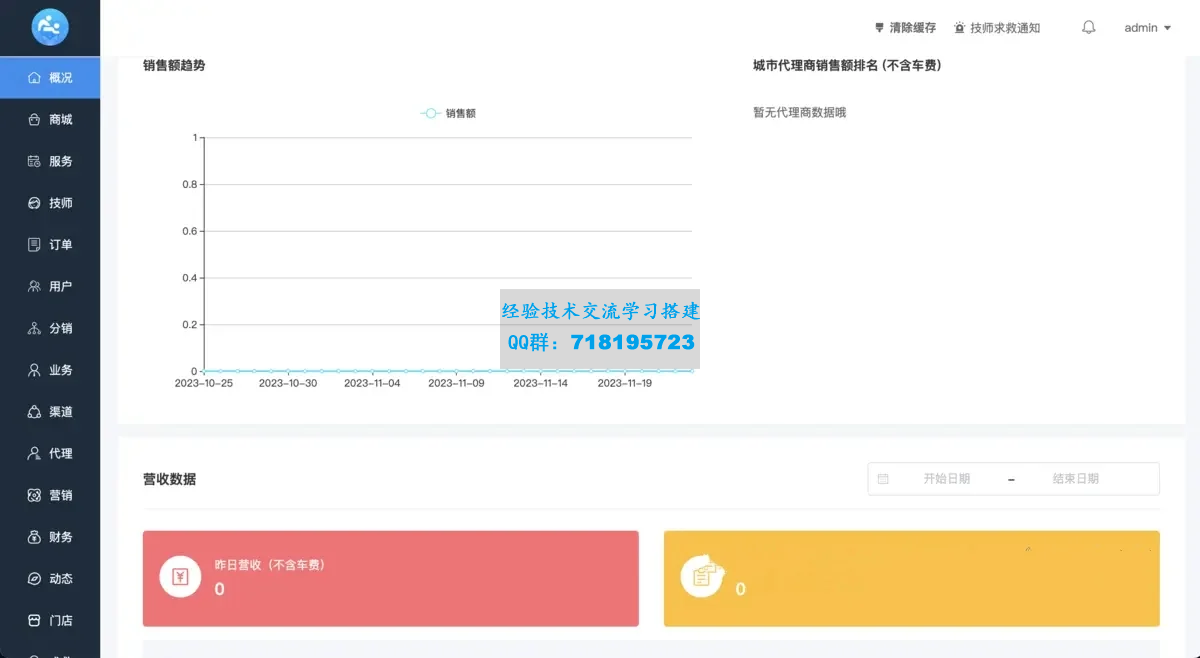Go to the 订单 orders menu
The height and width of the screenshot is (658, 1200).
pyautogui.click(x=50, y=245)
